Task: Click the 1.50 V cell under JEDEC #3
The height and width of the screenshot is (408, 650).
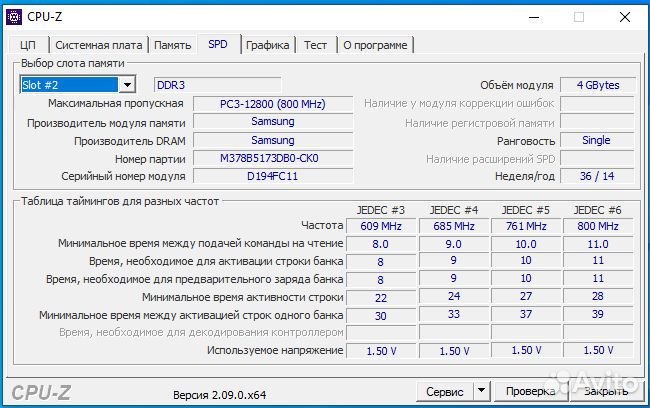Action: (381, 351)
